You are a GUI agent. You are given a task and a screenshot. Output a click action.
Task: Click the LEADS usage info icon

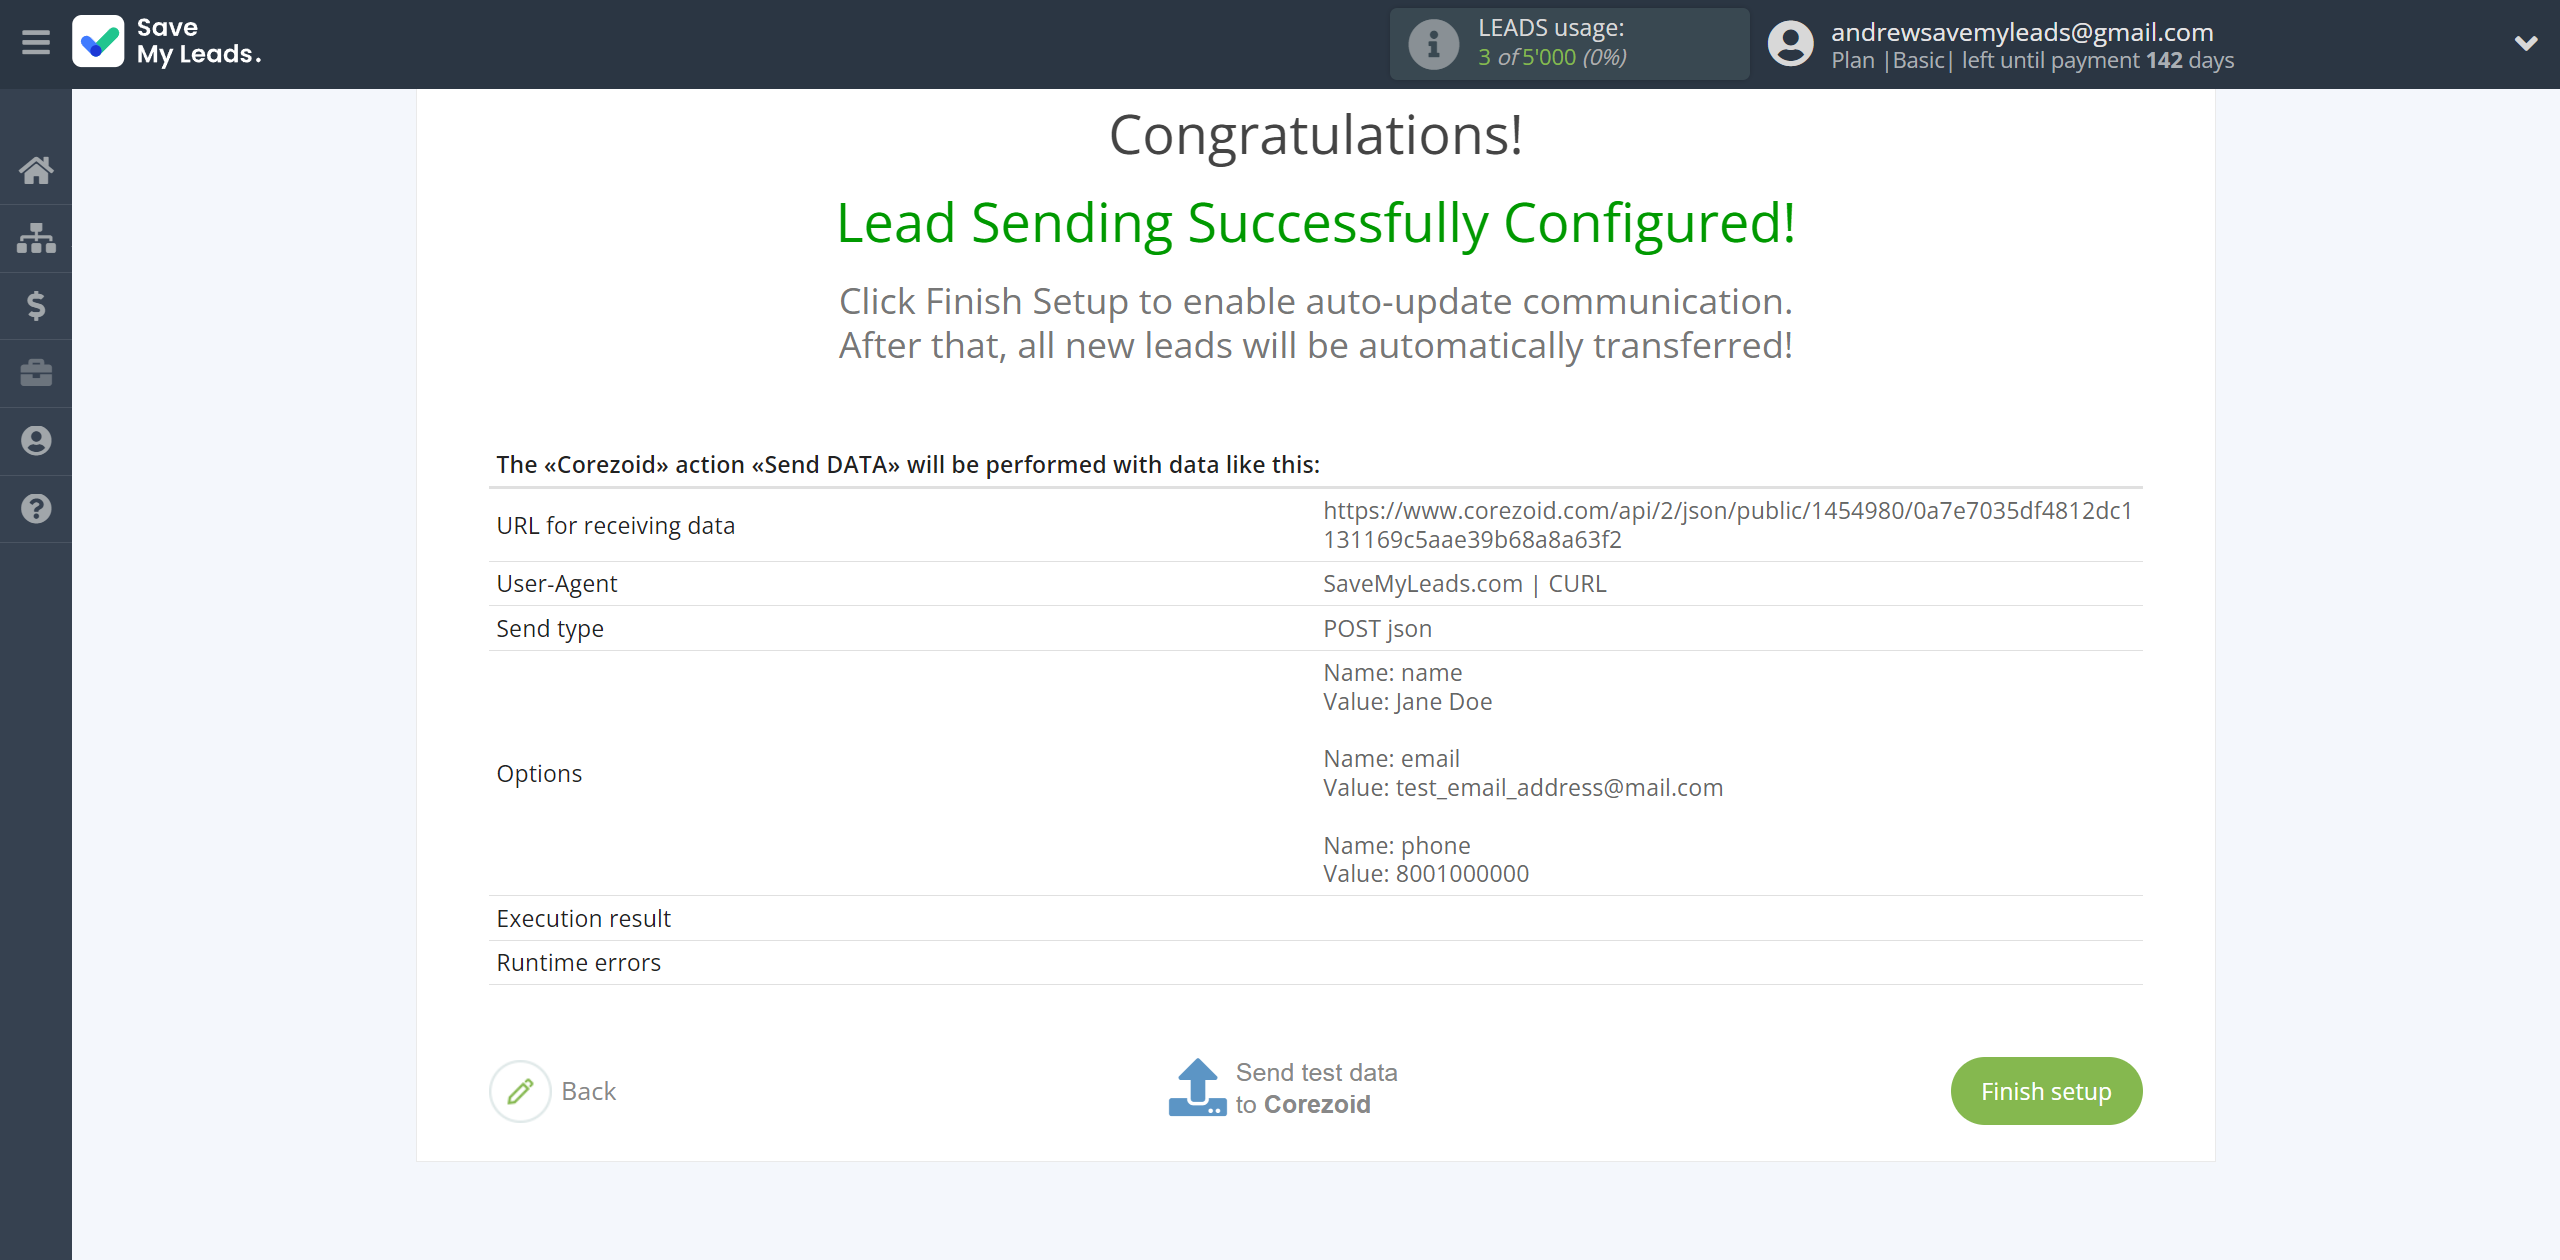1433,44
